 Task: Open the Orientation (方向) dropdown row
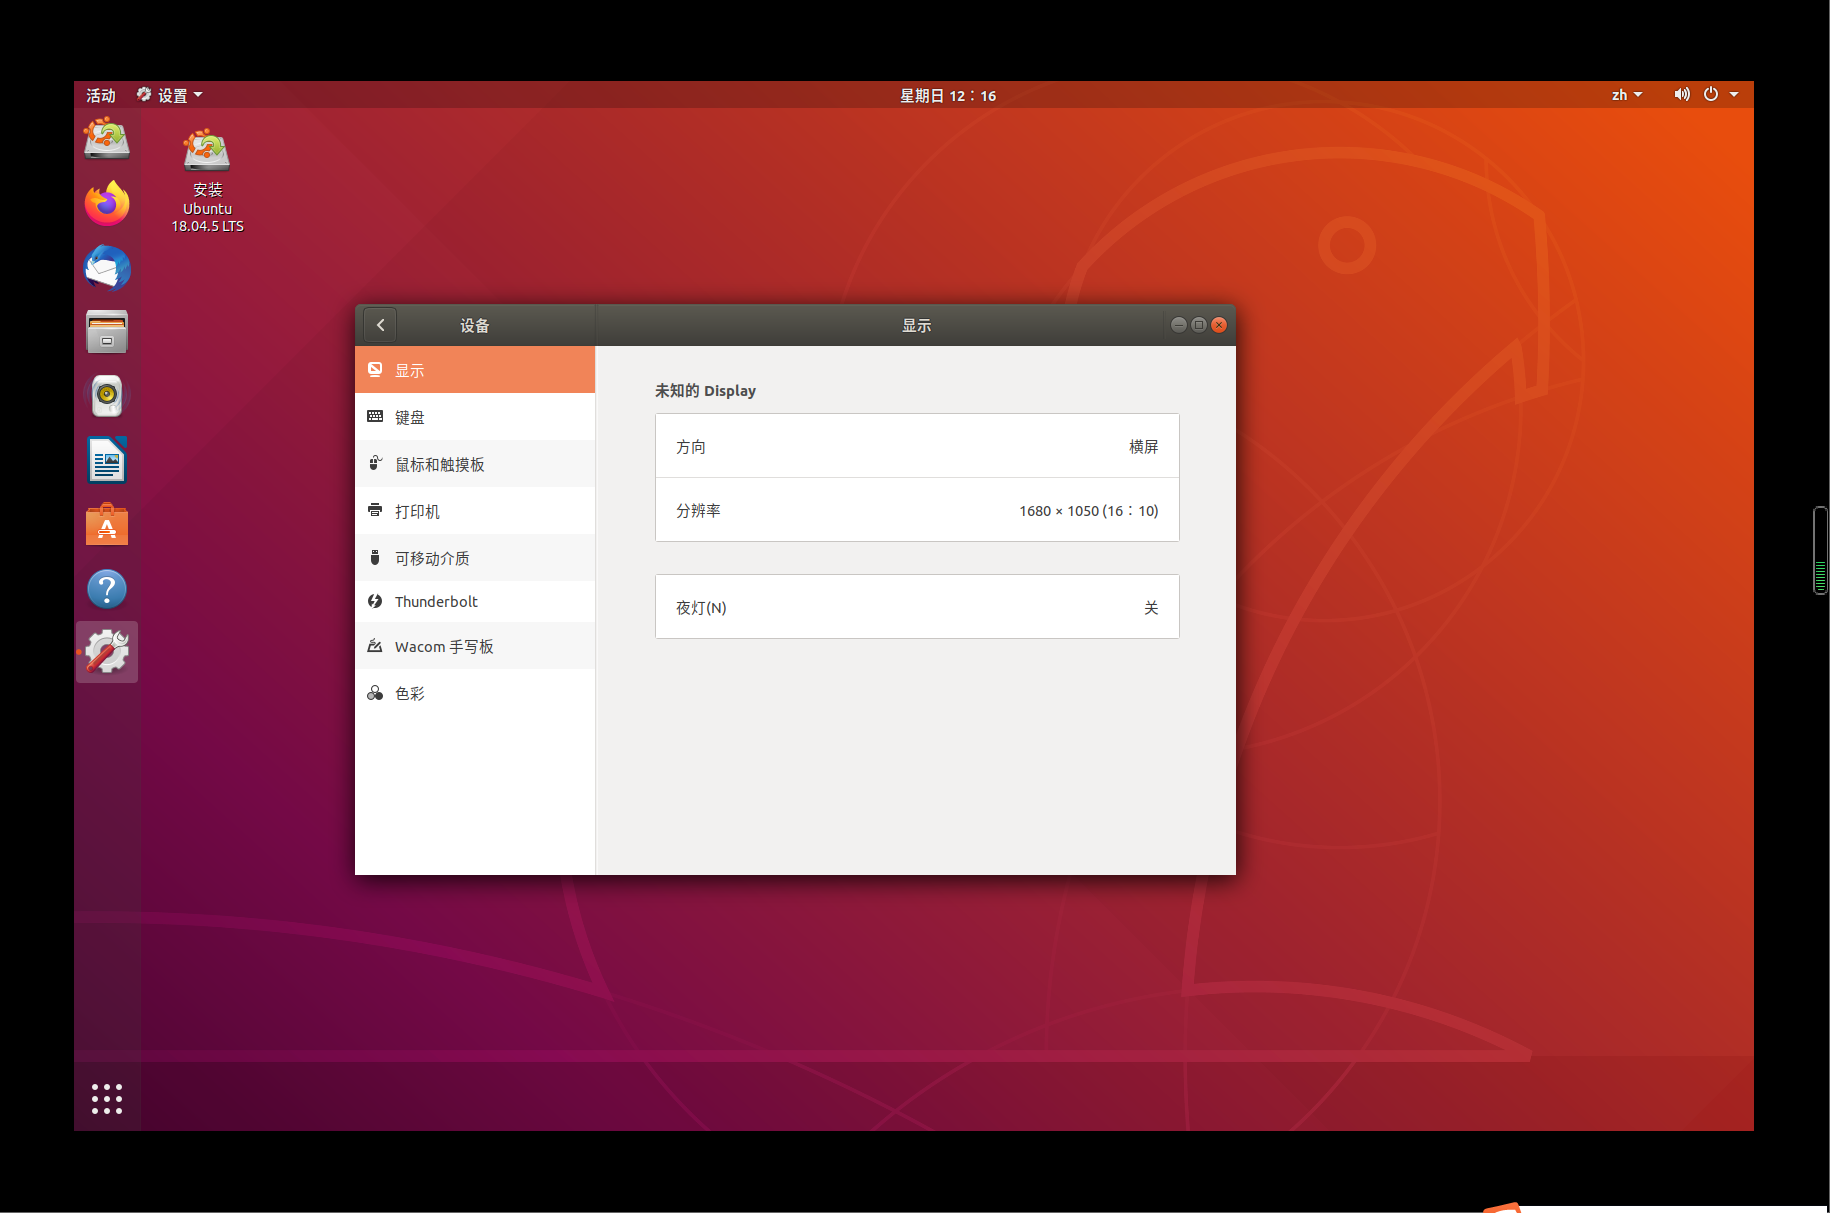pyautogui.click(x=916, y=446)
